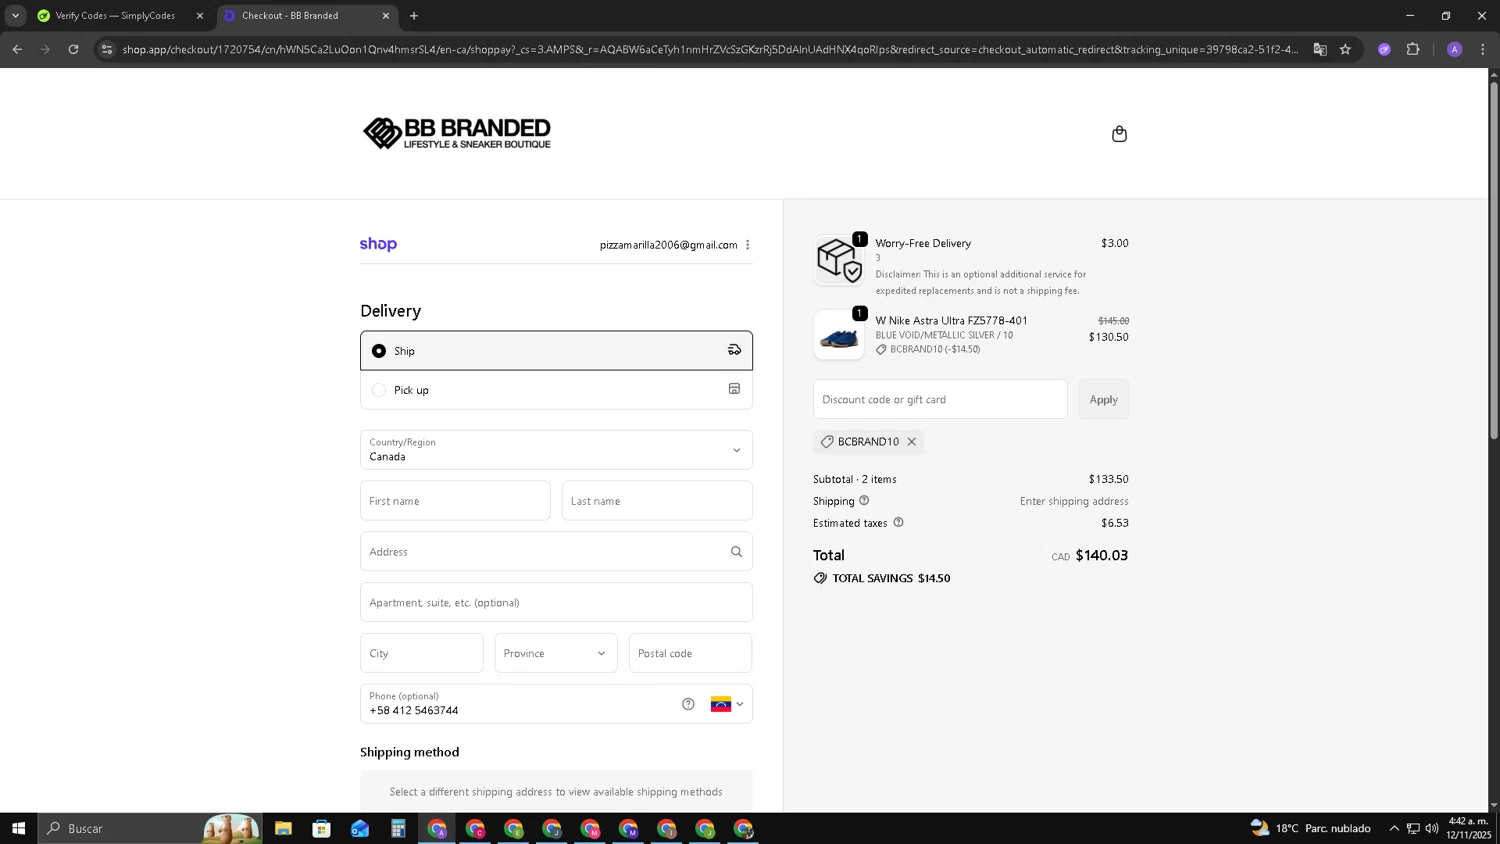1500x844 pixels.
Task: Open the shopping bag cart icon
Action: (1119, 134)
